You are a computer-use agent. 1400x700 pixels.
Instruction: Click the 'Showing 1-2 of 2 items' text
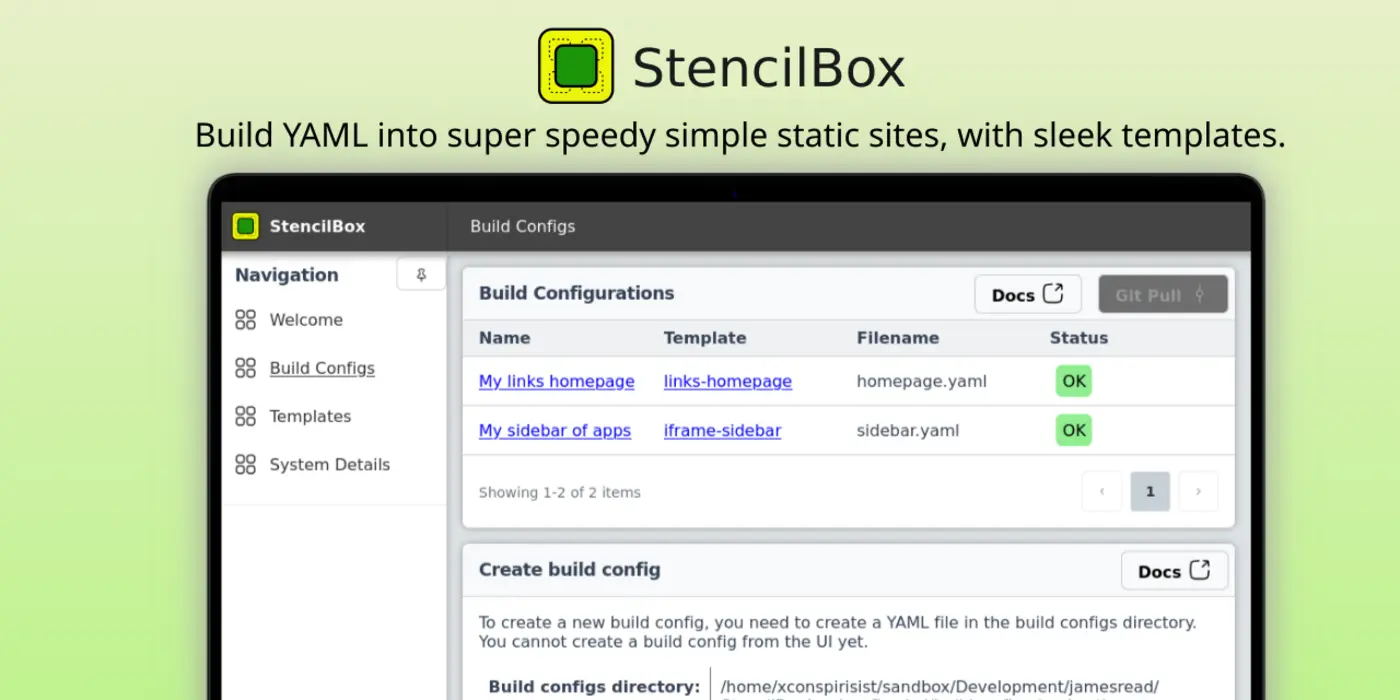560,492
